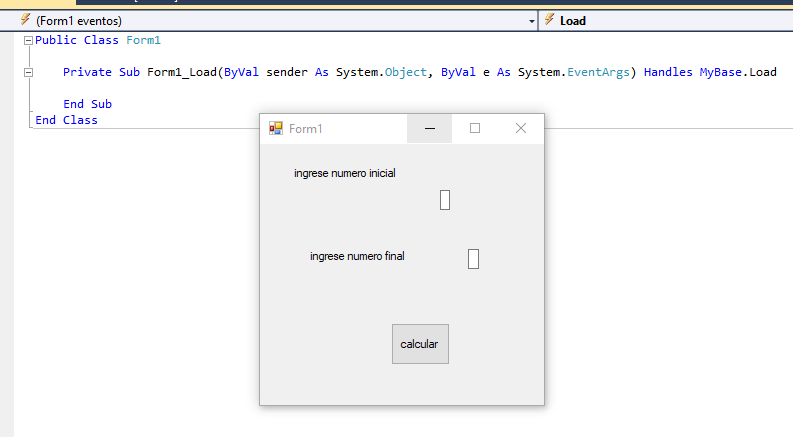Place cursor on the End Class line

pyautogui.click(x=66, y=120)
